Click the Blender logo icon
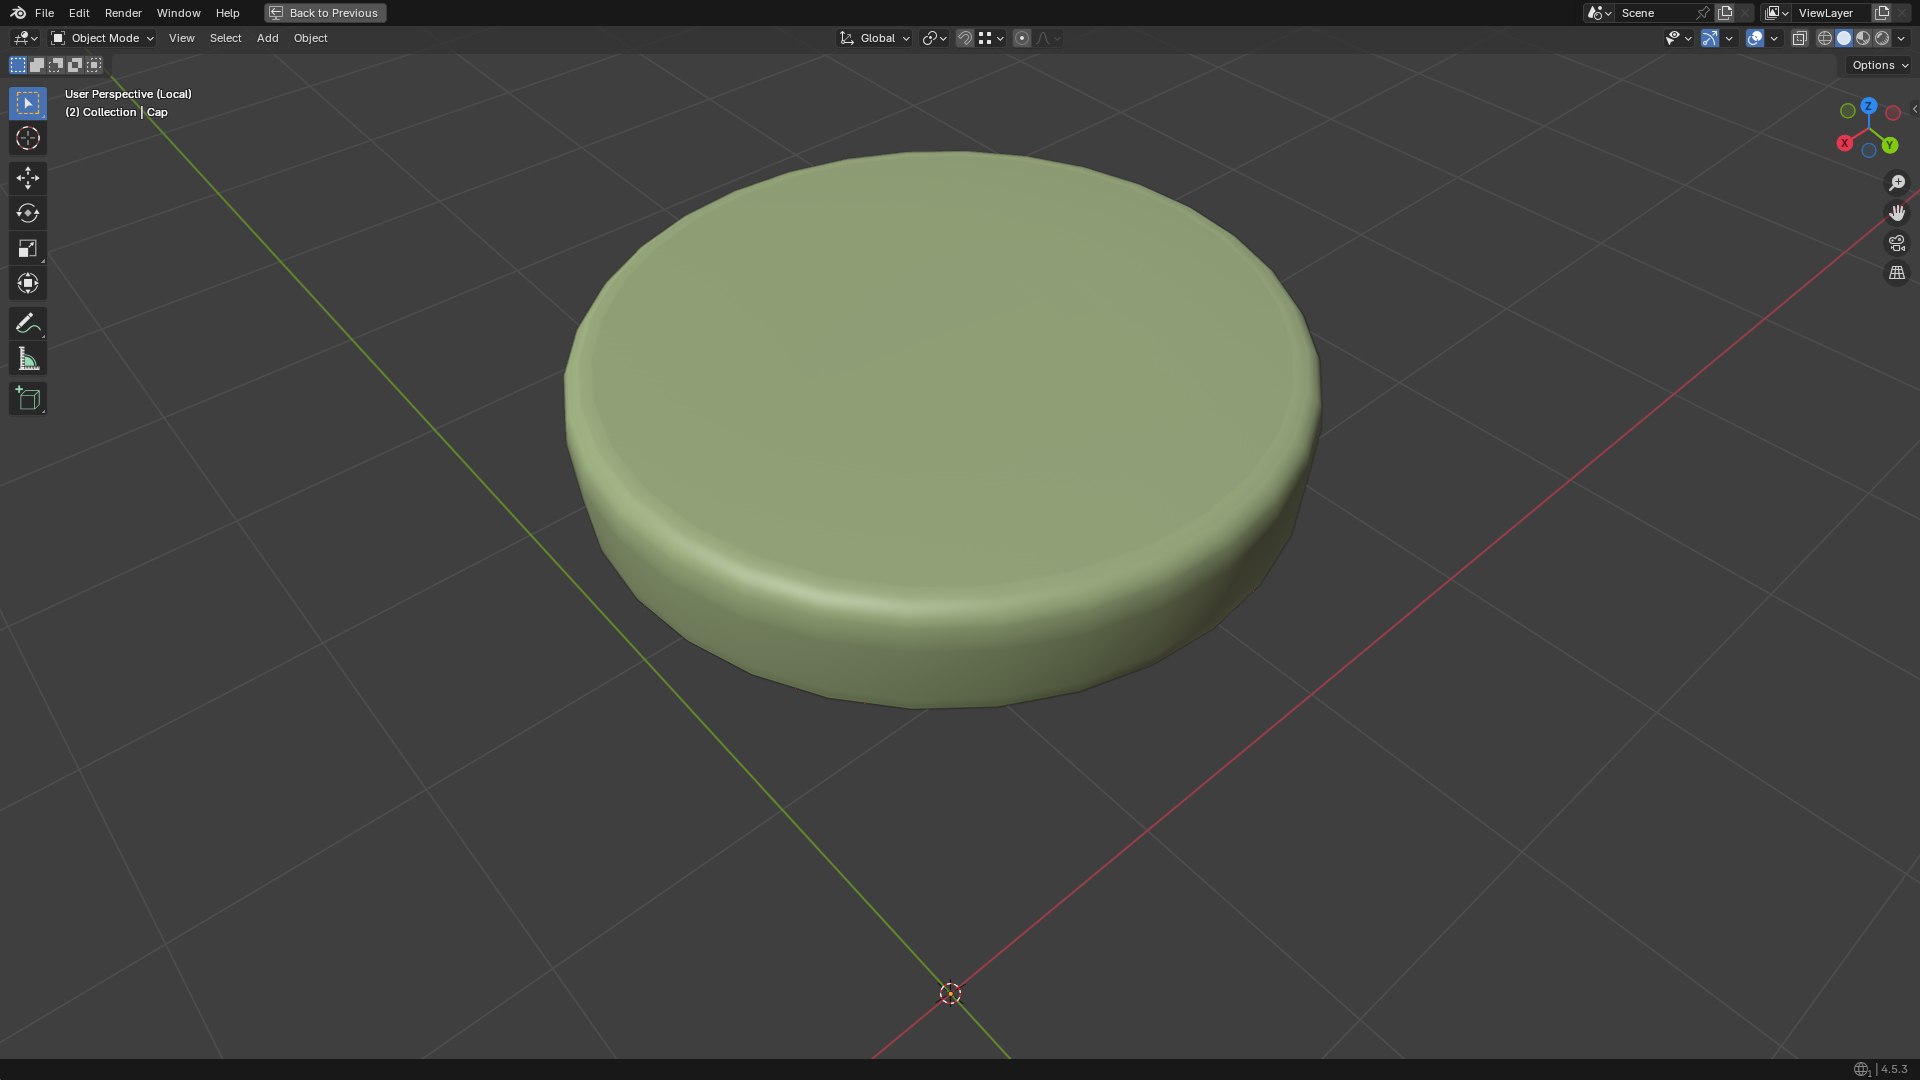The width and height of the screenshot is (1920, 1080). [18, 13]
